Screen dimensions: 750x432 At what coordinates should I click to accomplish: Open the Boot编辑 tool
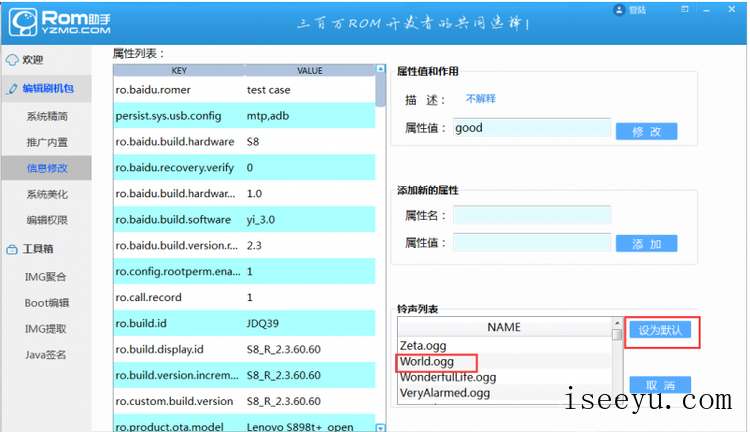(46, 303)
